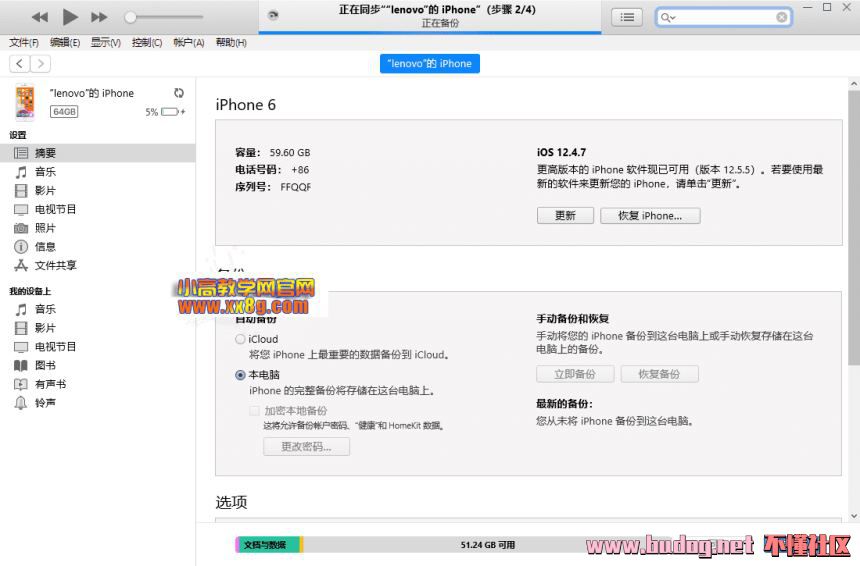
Task: Open the 显示(V) menu
Action: [106, 42]
